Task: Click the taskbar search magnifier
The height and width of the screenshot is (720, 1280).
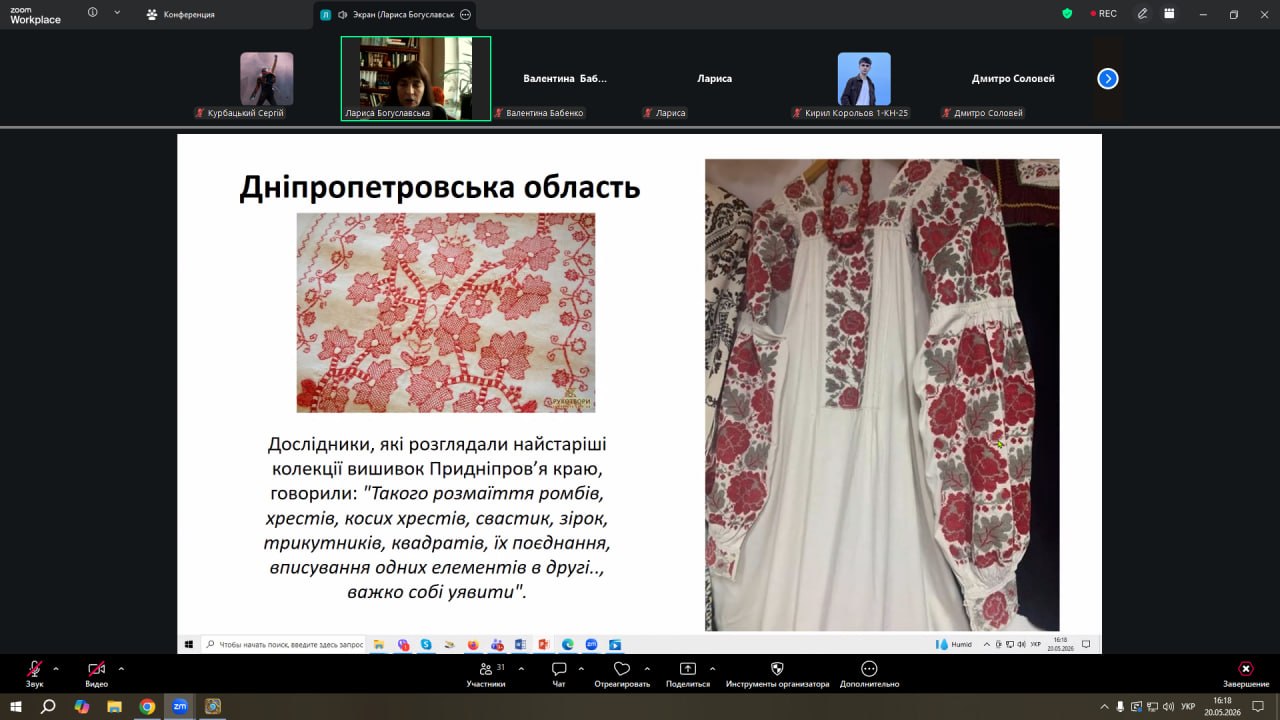Action: click(48, 706)
